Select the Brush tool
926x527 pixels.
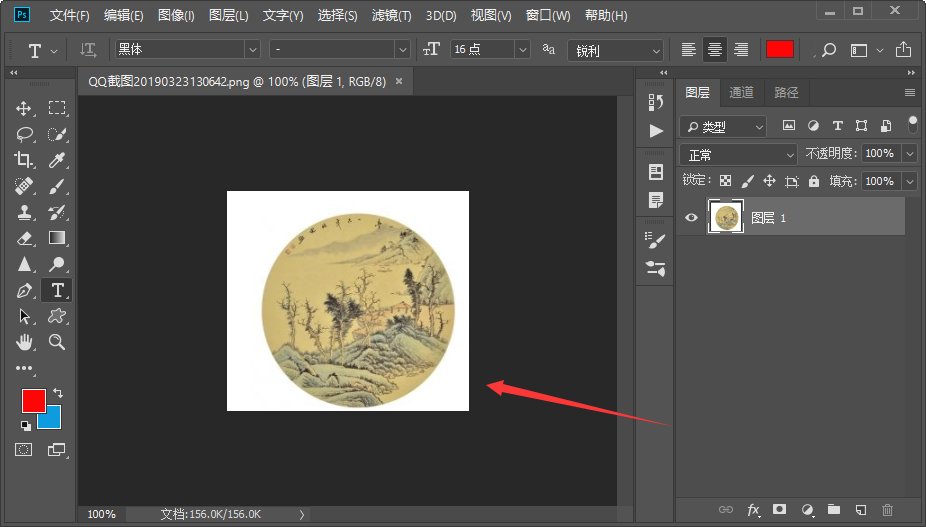[57, 186]
